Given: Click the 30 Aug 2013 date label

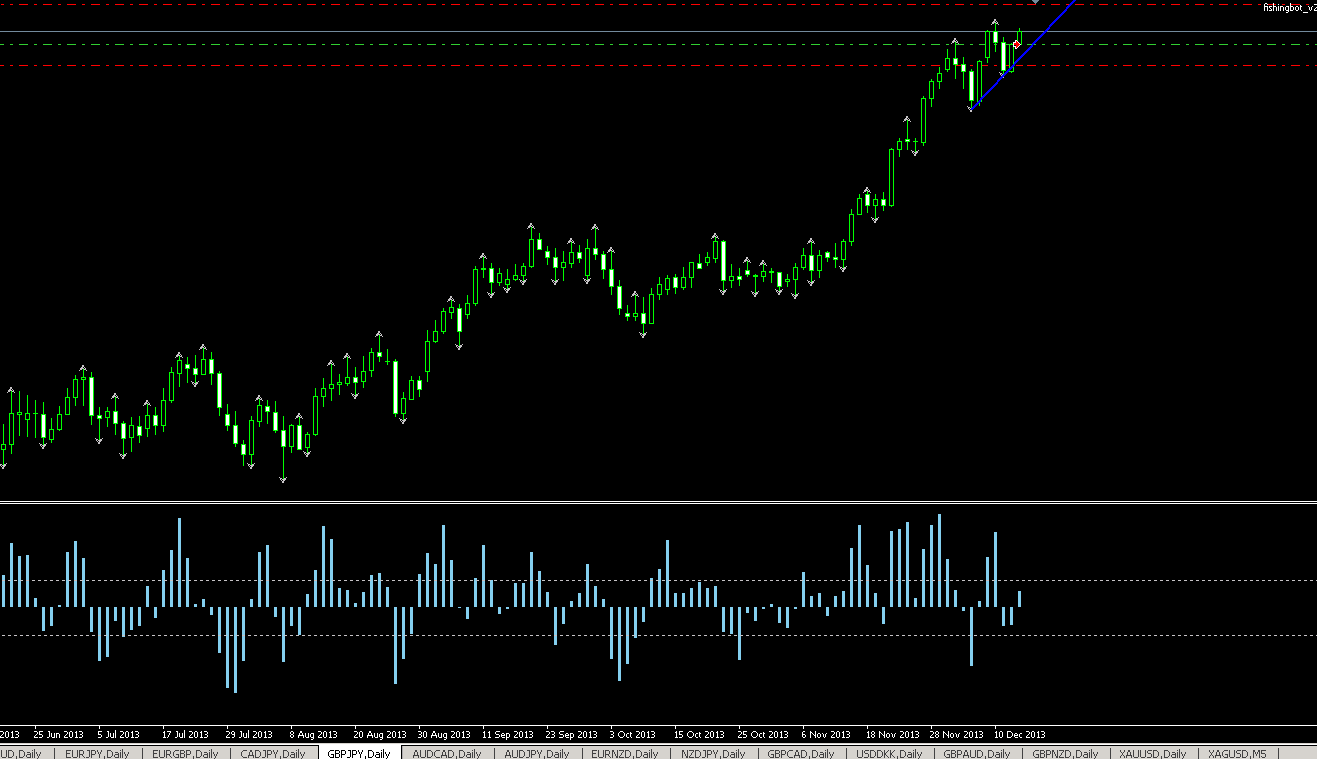Looking at the screenshot, I should (444, 733).
